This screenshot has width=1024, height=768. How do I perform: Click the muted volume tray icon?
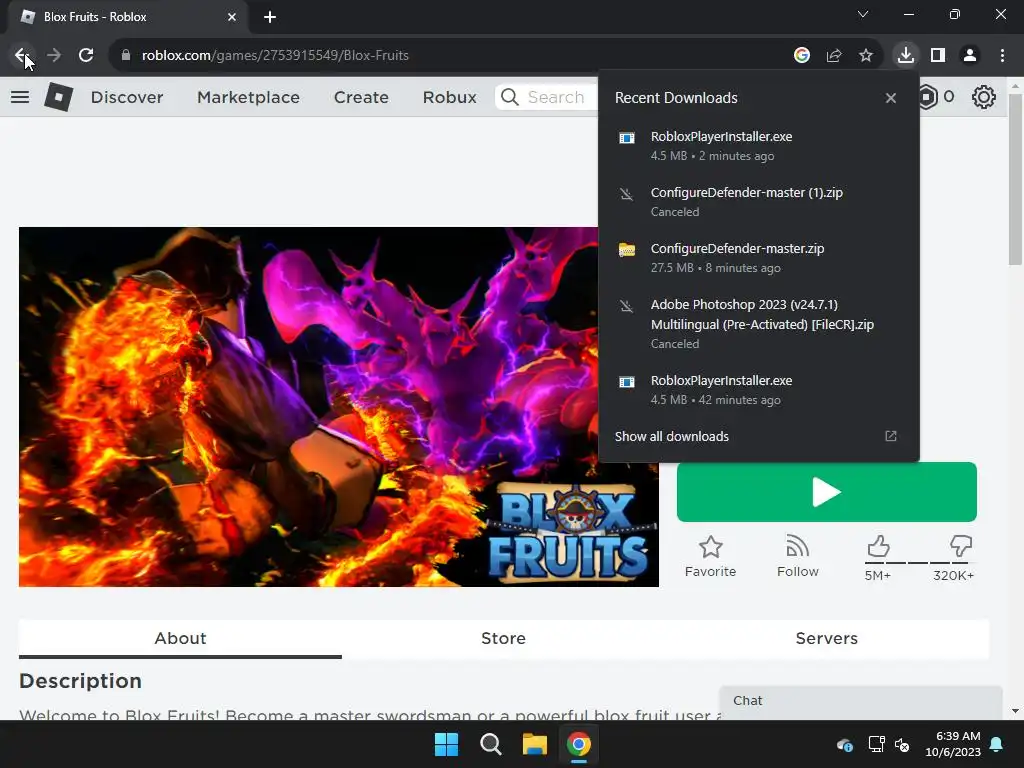pyautogui.click(x=902, y=744)
